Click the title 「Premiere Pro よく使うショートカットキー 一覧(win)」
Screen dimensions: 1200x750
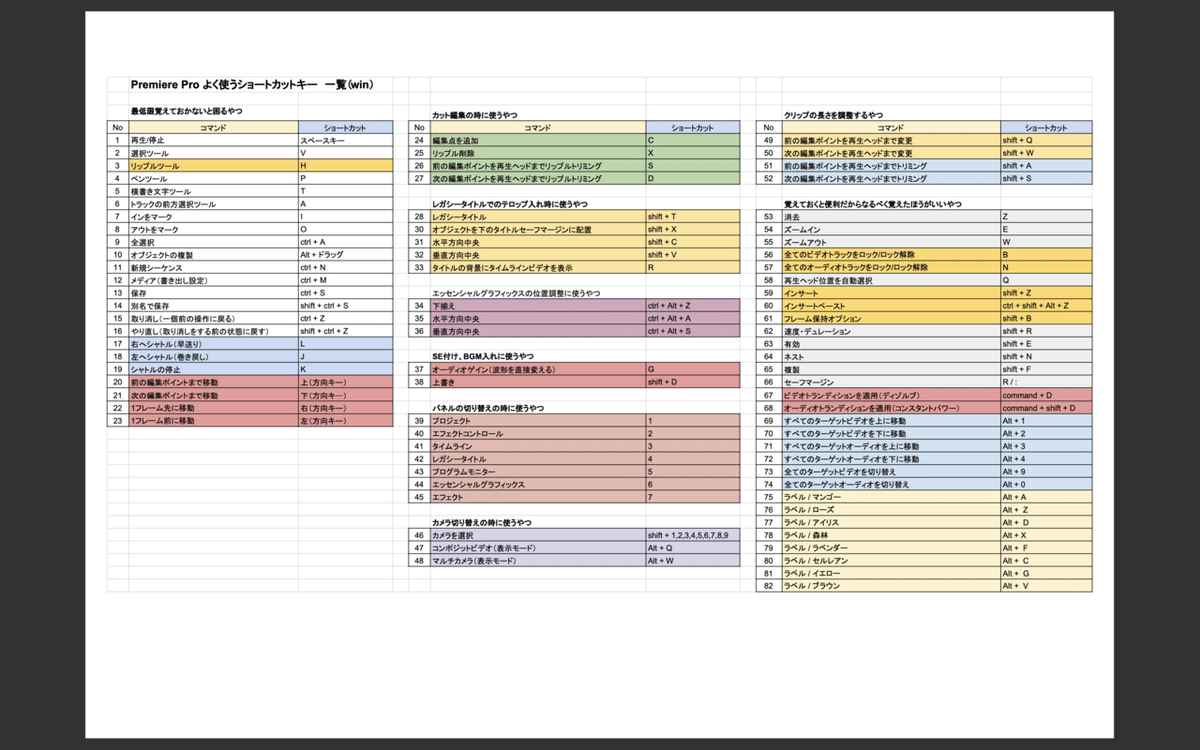pos(252,84)
